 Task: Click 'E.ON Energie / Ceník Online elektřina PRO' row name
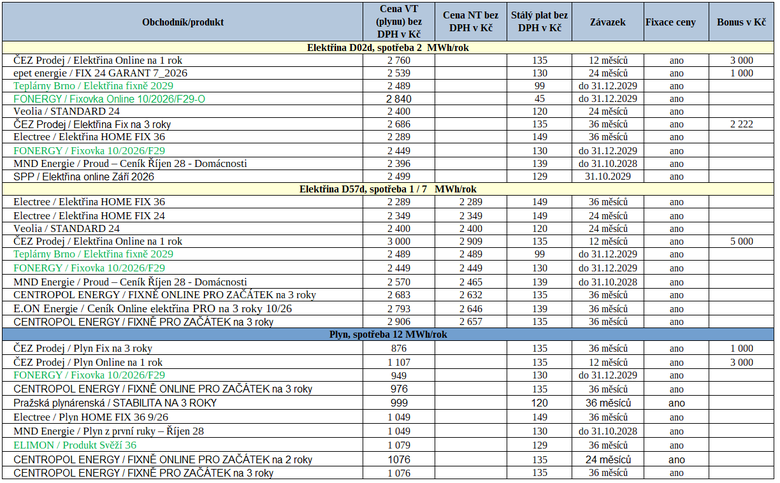pyautogui.click(x=153, y=309)
